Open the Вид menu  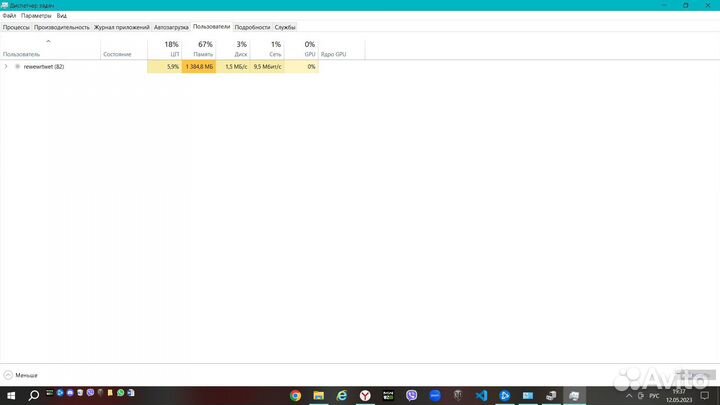click(62, 16)
